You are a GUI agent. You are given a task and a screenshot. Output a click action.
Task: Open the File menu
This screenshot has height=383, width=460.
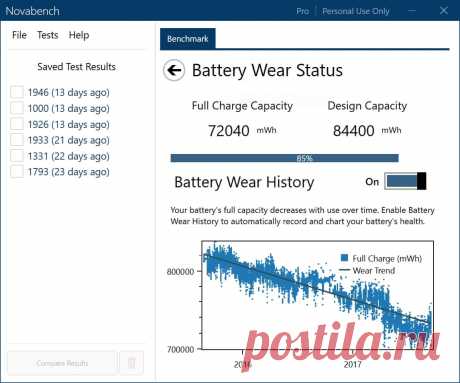pos(19,35)
